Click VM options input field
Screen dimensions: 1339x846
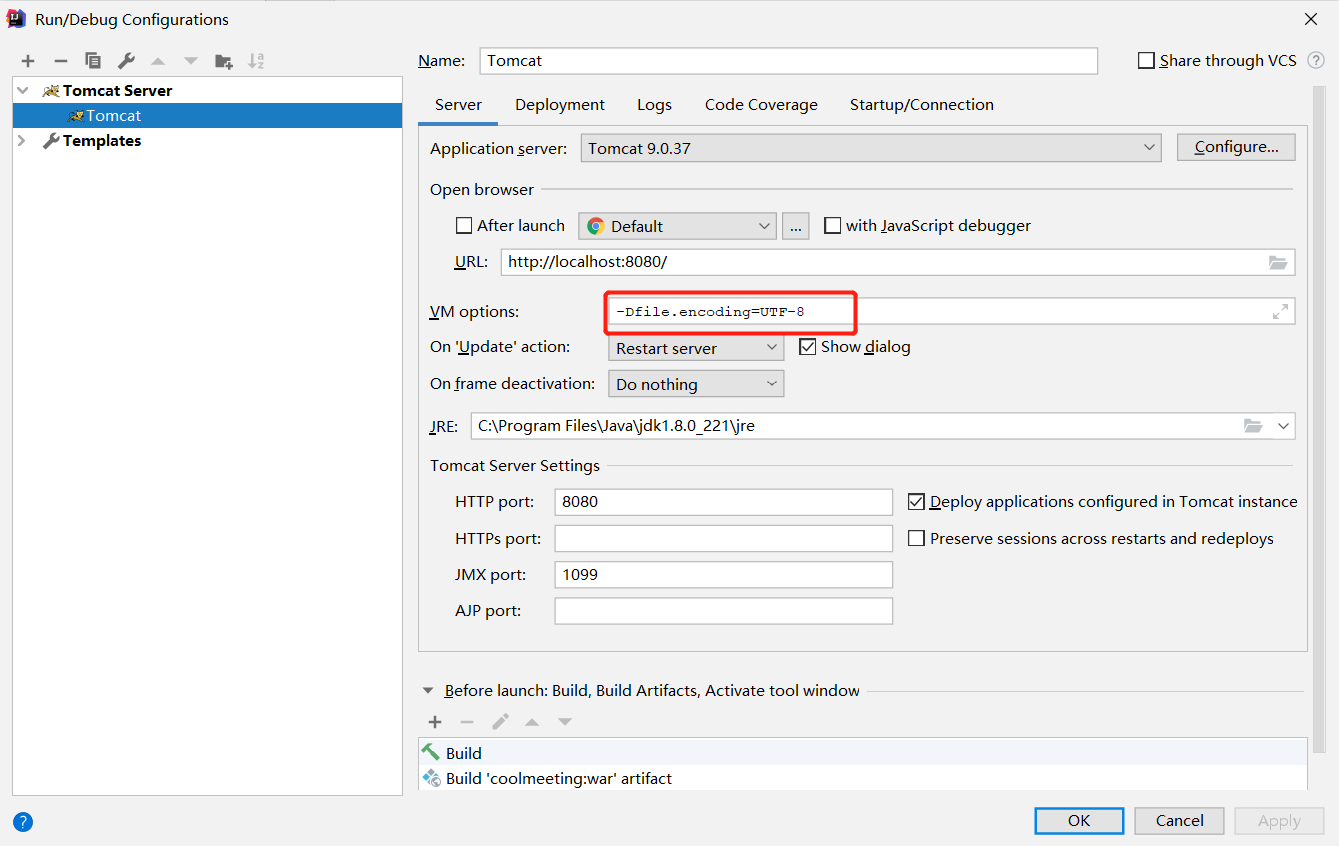[951, 312]
